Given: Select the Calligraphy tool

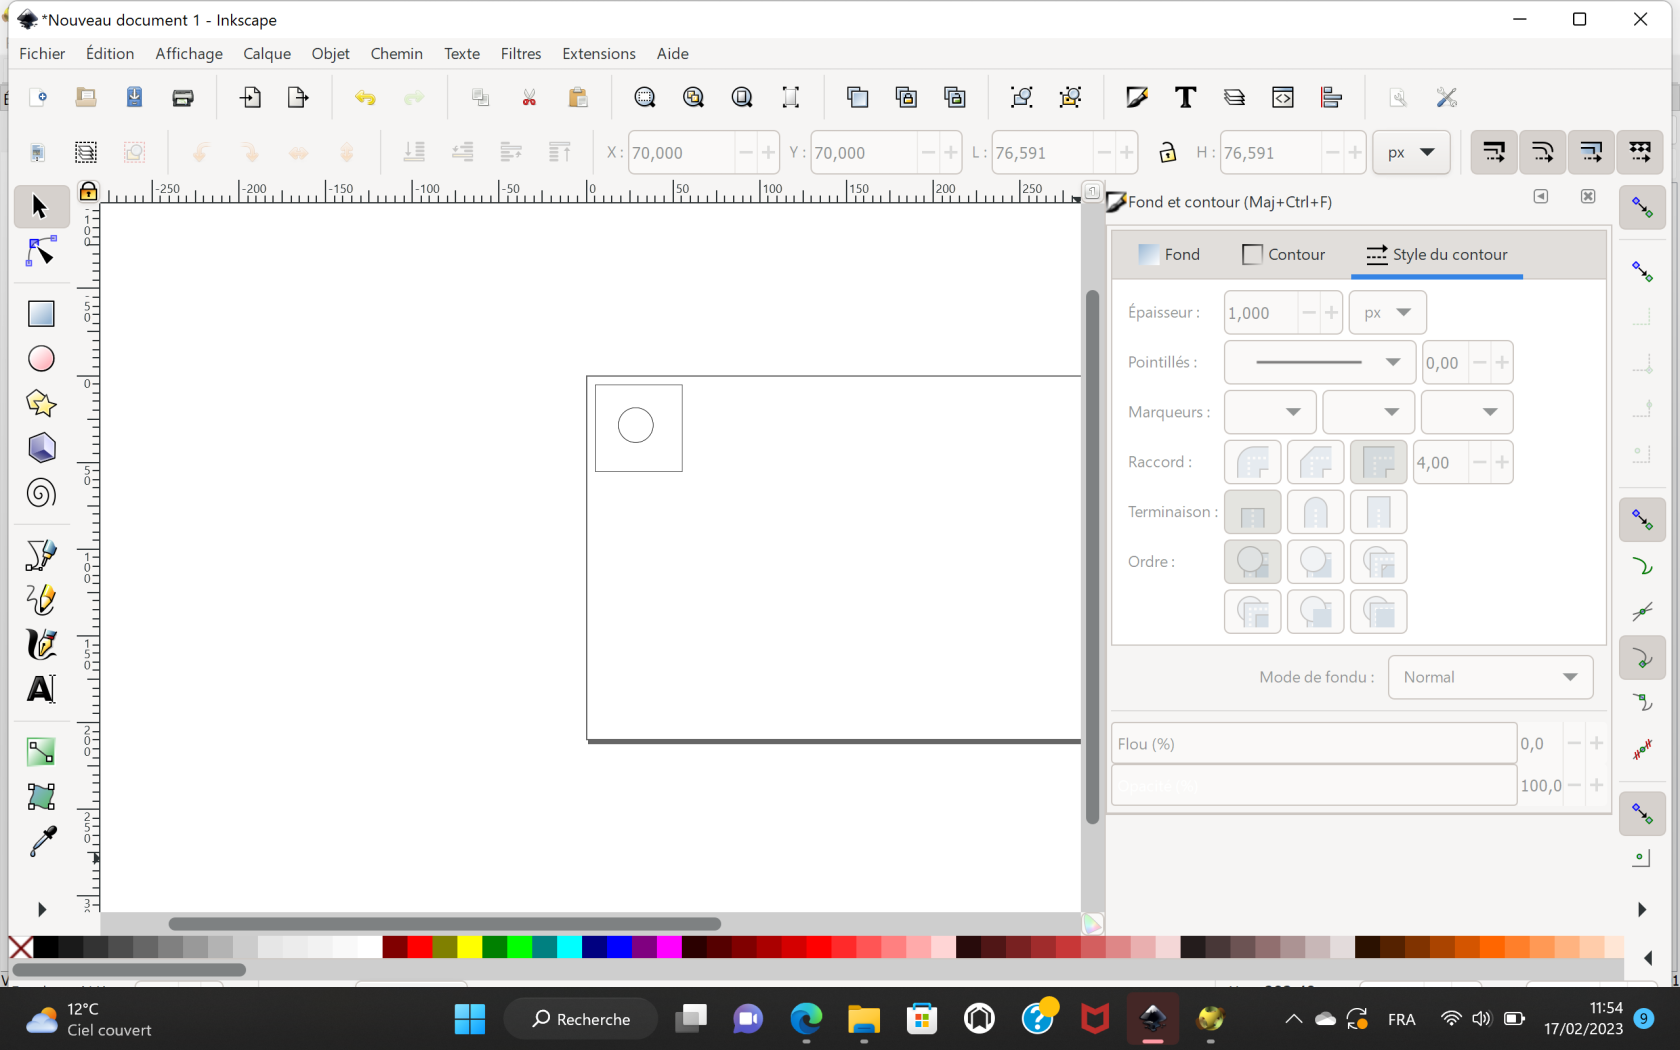Looking at the screenshot, I should tap(40, 644).
